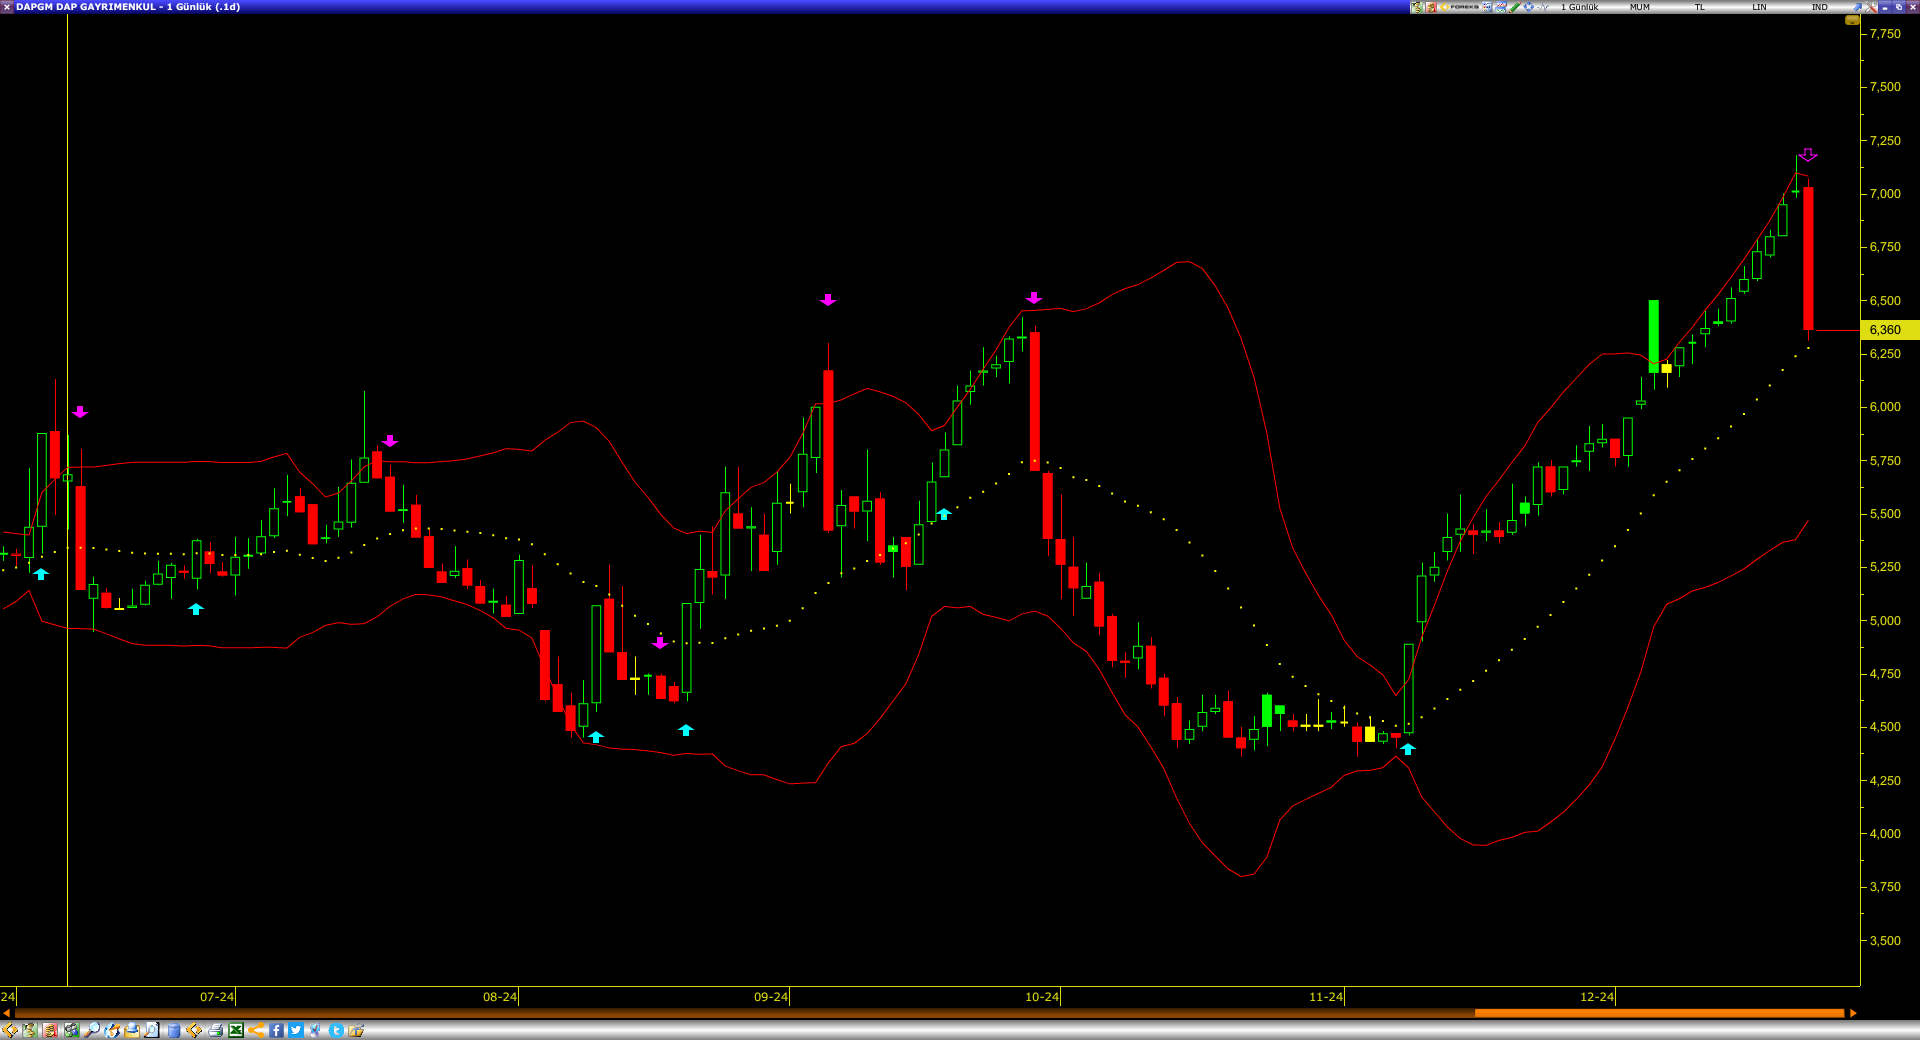Click the green money icon in title bar
This screenshot has height=1040, width=1920.
(x=1417, y=7)
